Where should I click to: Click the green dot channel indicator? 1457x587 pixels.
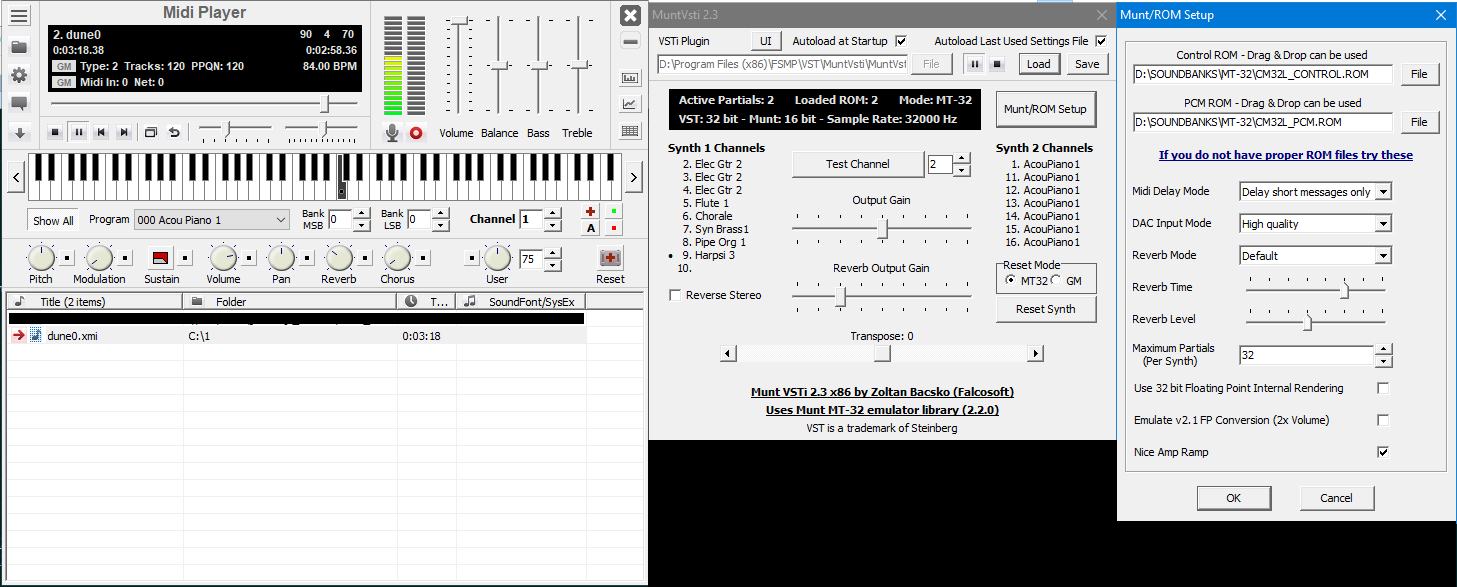[613, 212]
